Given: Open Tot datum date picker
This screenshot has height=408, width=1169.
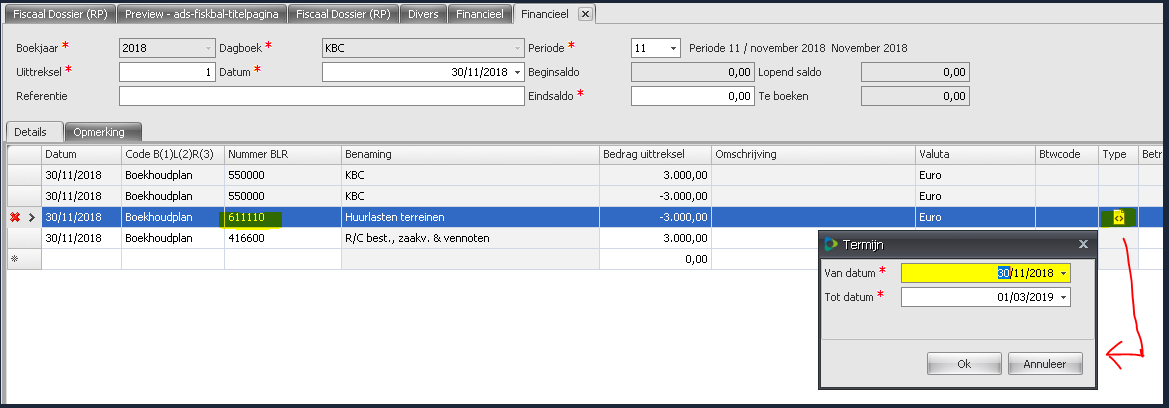Looking at the screenshot, I should [x=1063, y=297].
